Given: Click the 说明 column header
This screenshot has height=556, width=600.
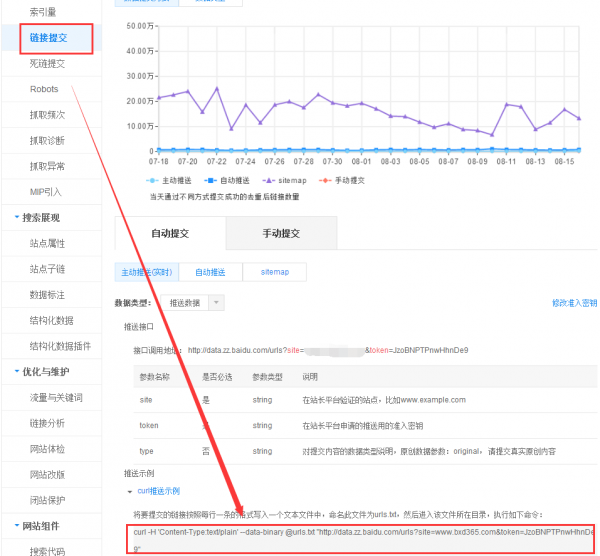Looking at the screenshot, I should [310, 377].
